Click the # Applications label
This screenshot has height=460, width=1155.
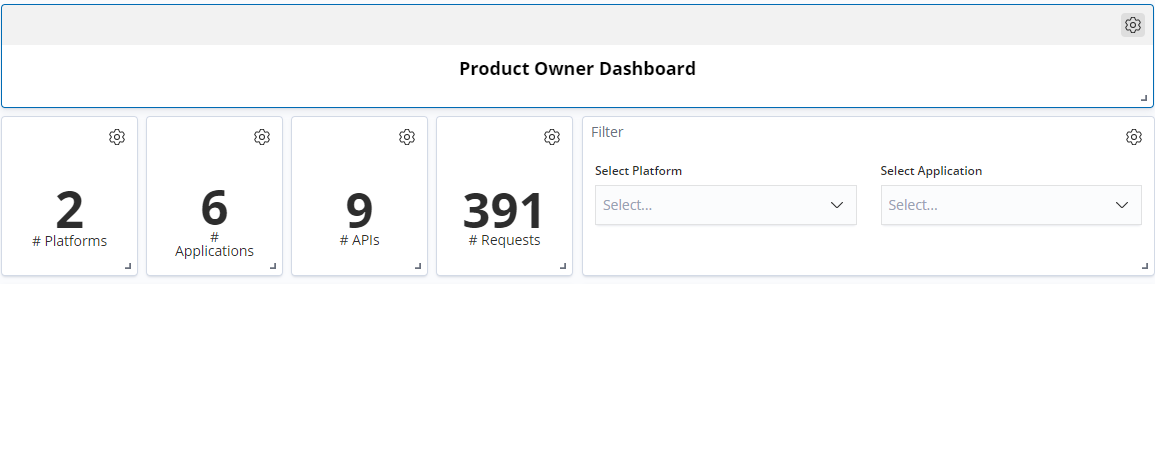click(214, 244)
